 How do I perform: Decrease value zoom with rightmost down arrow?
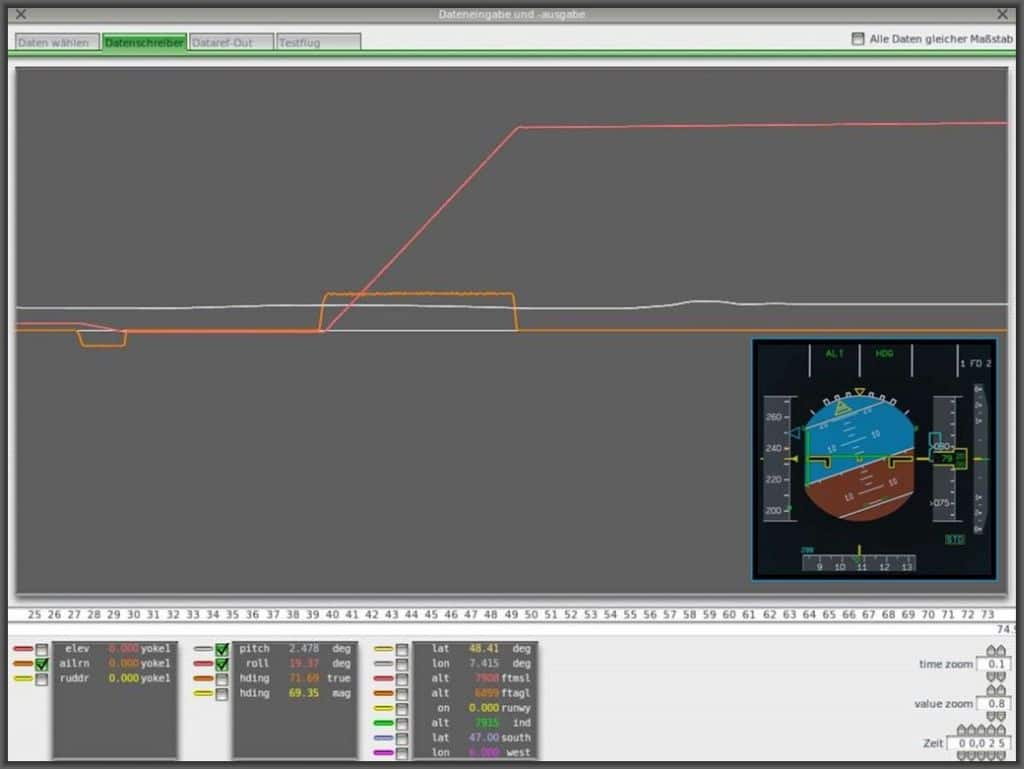click(1001, 717)
